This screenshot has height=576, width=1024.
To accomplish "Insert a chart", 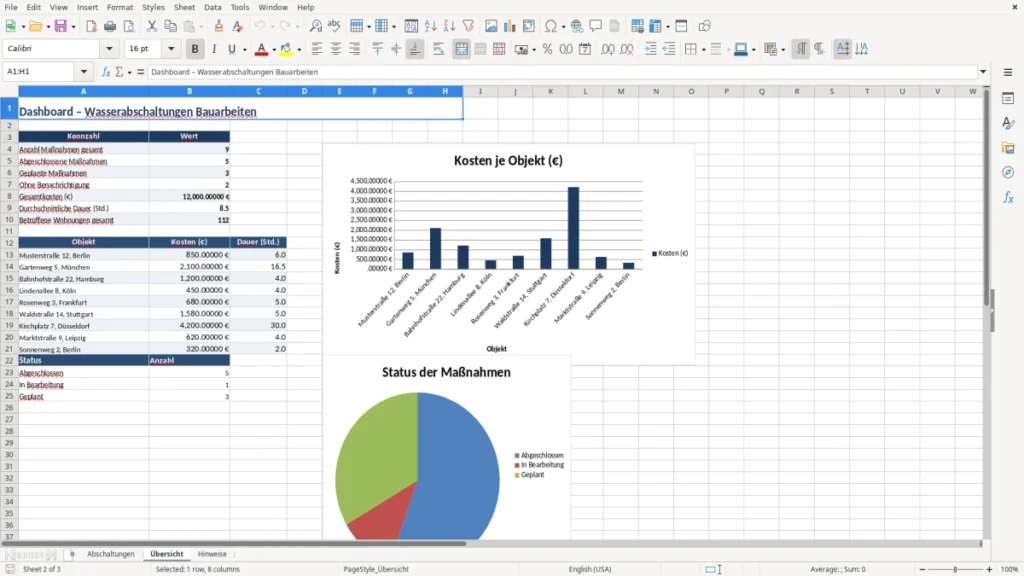I will click(x=510, y=26).
